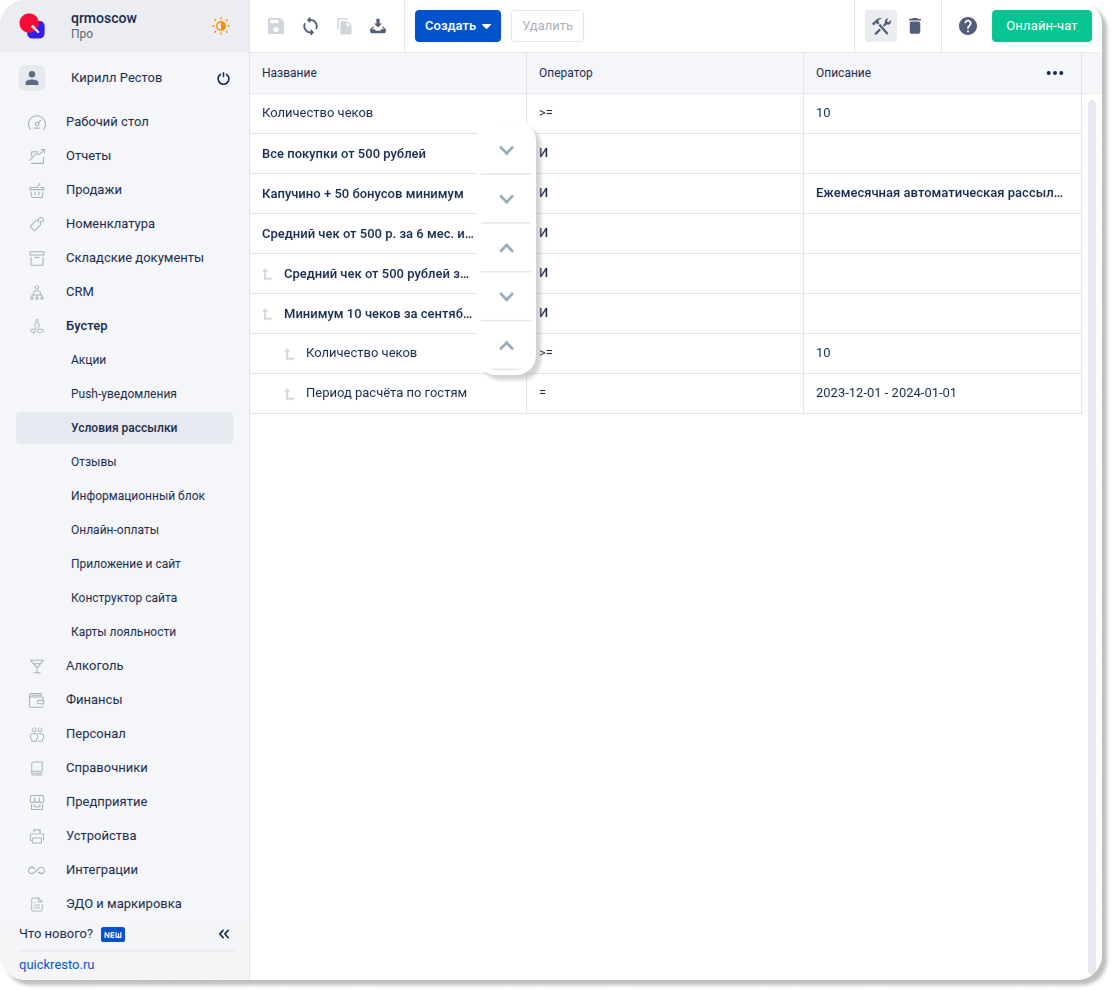This screenshot has height=989, width=1111.
Task: Sort by Название column header
Action: [289, 73]
